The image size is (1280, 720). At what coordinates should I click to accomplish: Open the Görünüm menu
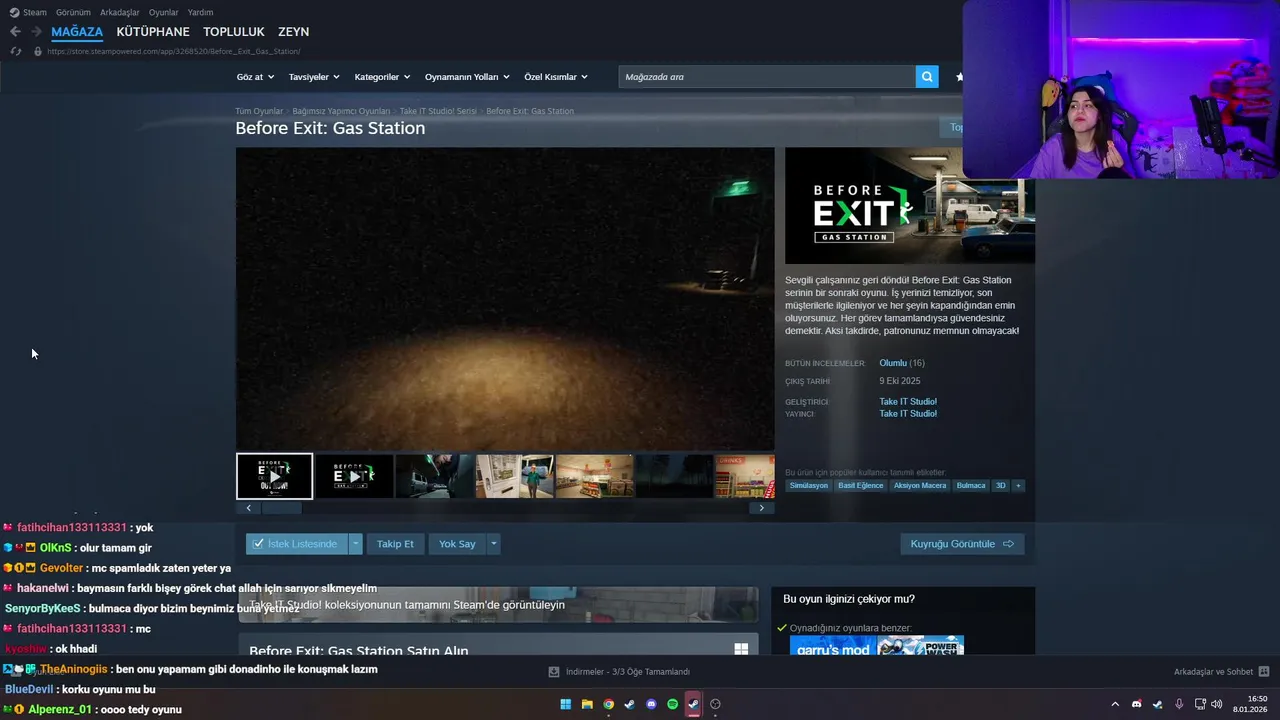coord(73,12)
